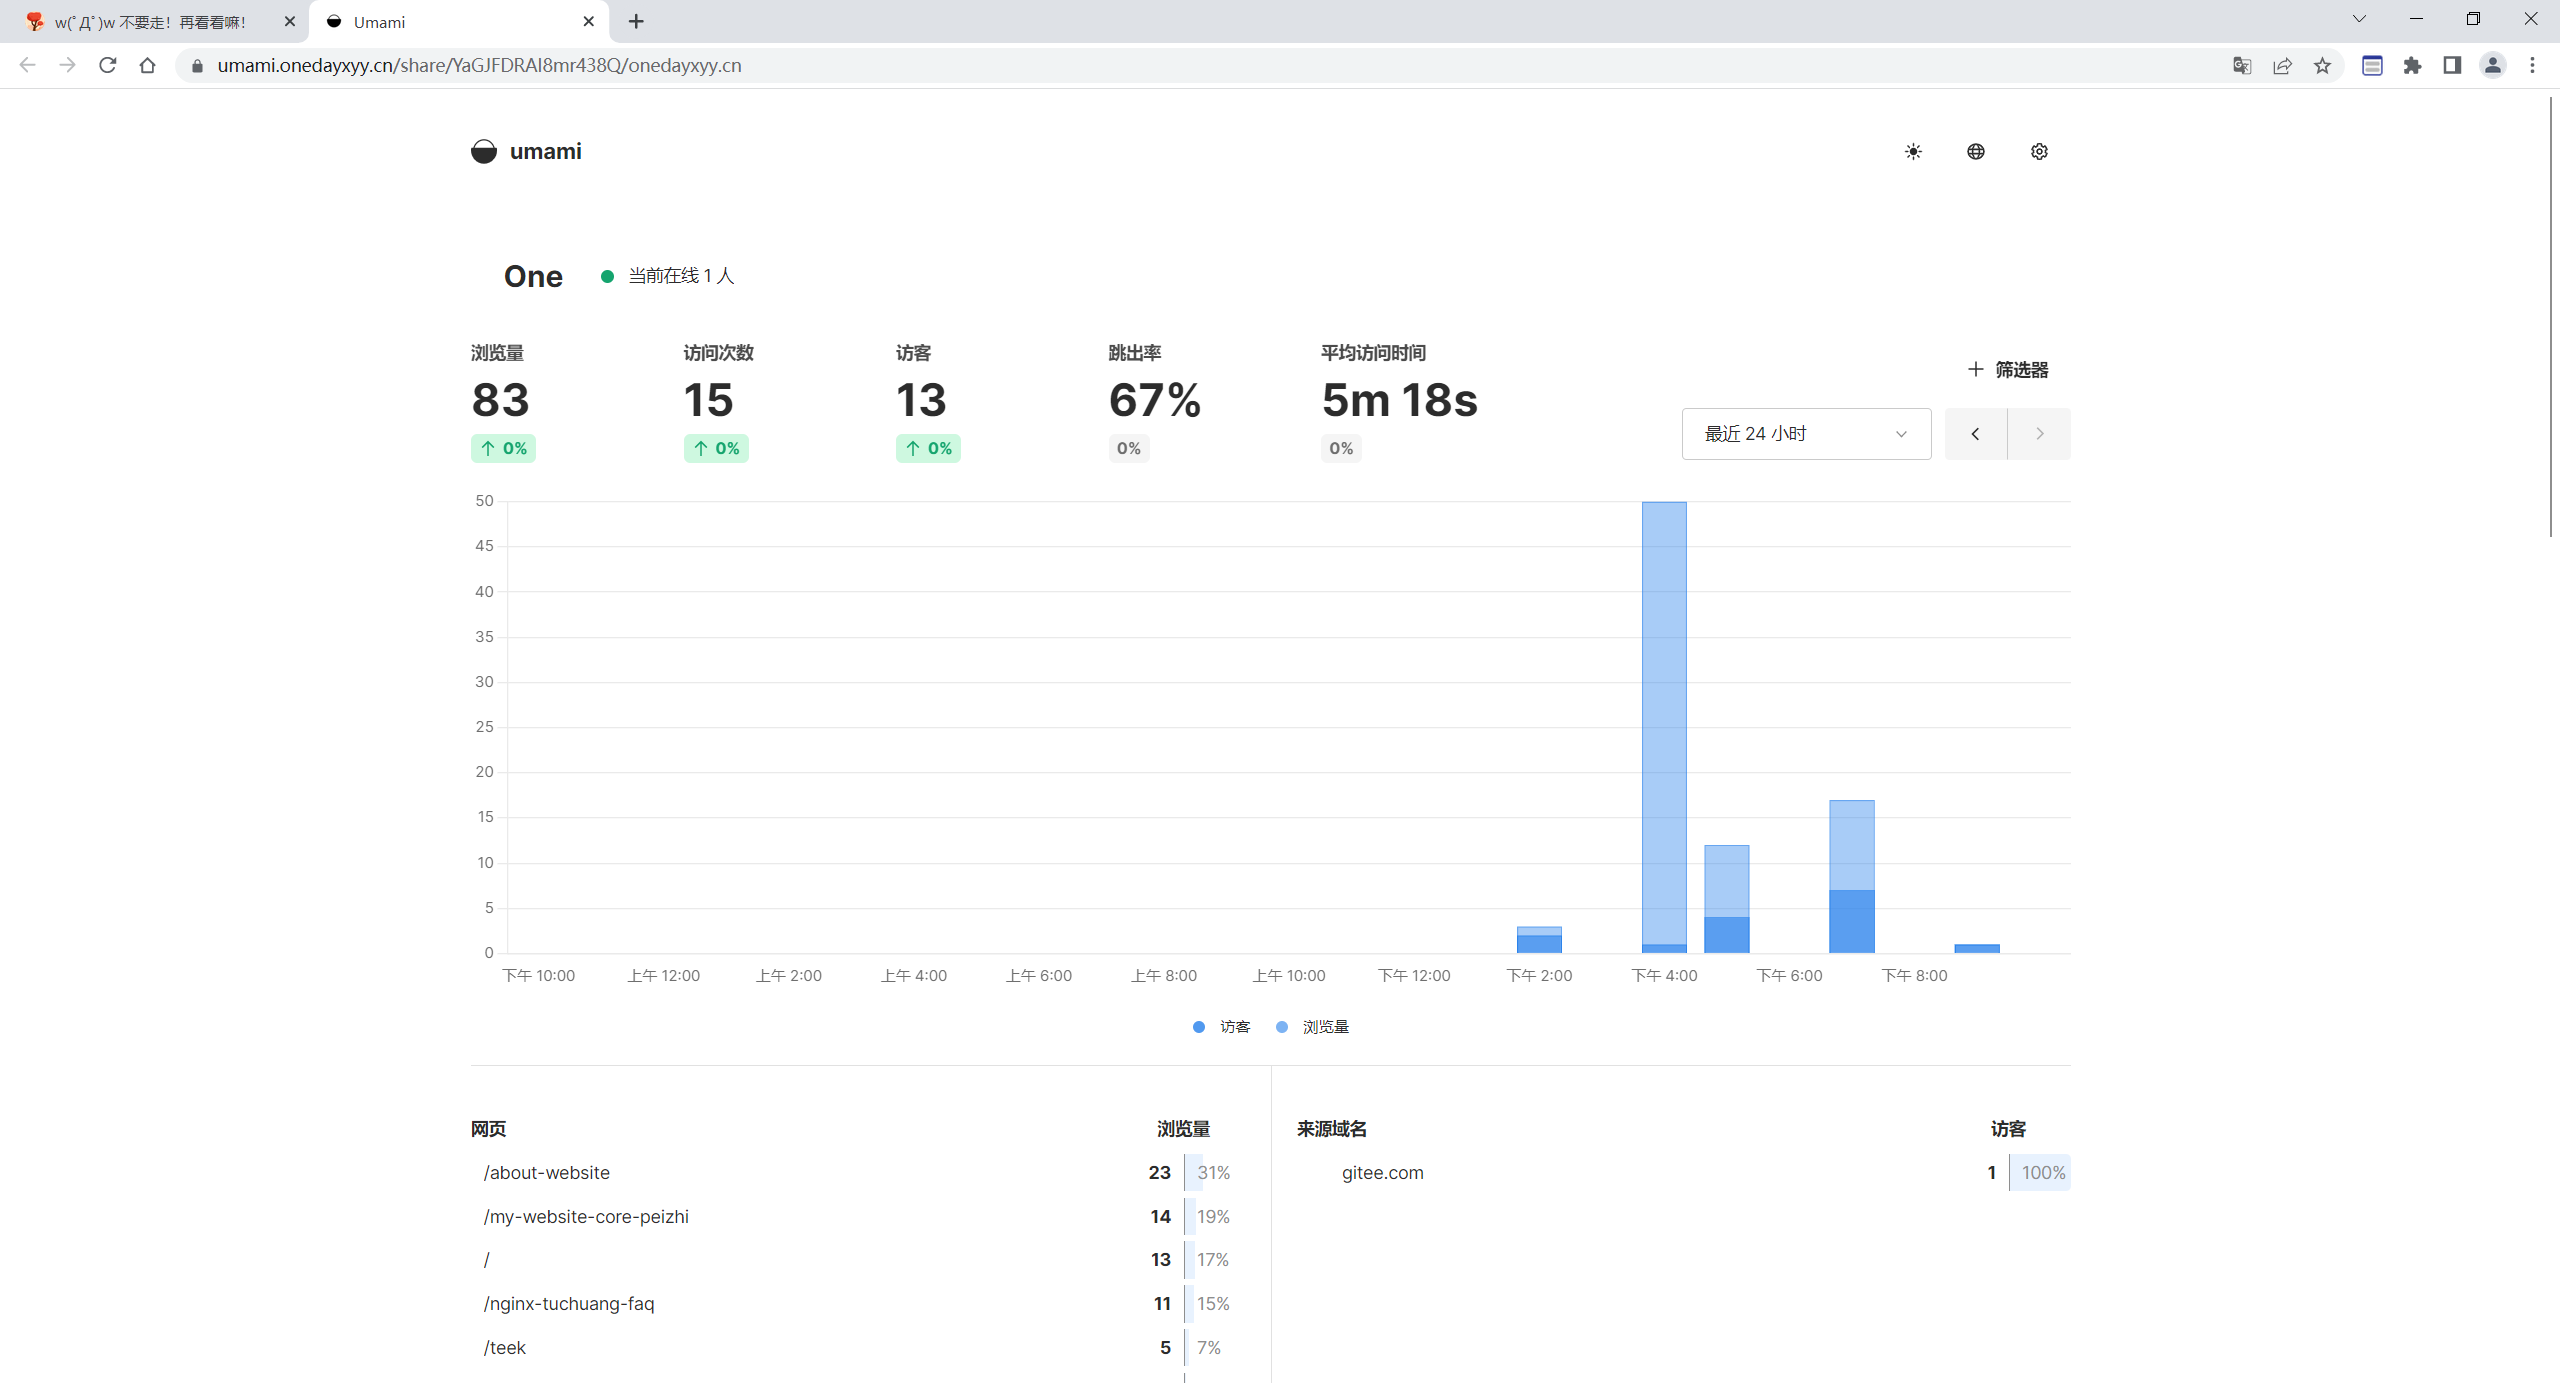Open the Chrome profile avatar
This screenshot has height=1383, width=2560.
click(x=2492, y=65)
